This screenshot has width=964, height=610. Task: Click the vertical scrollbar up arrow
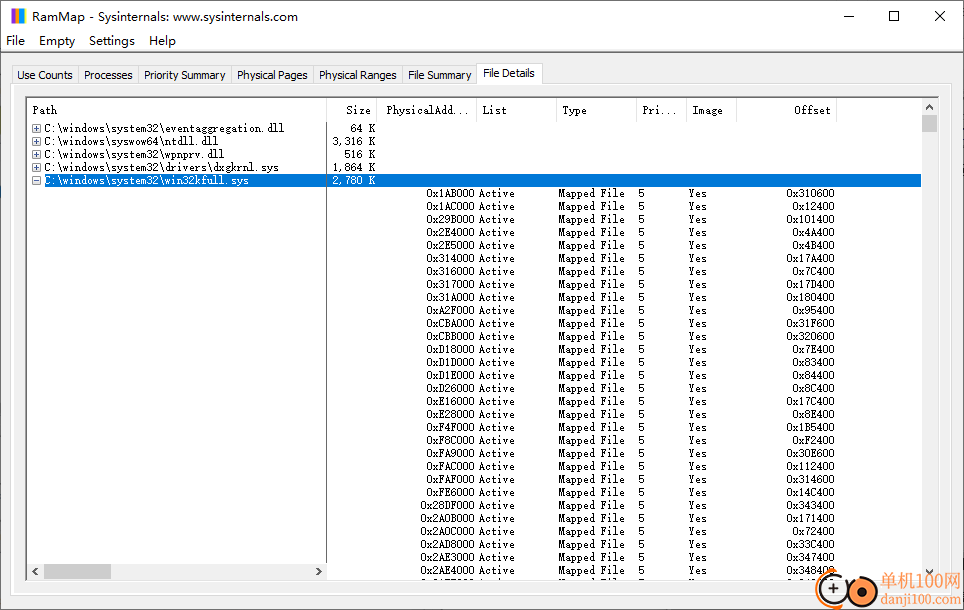tap(929, 107)
